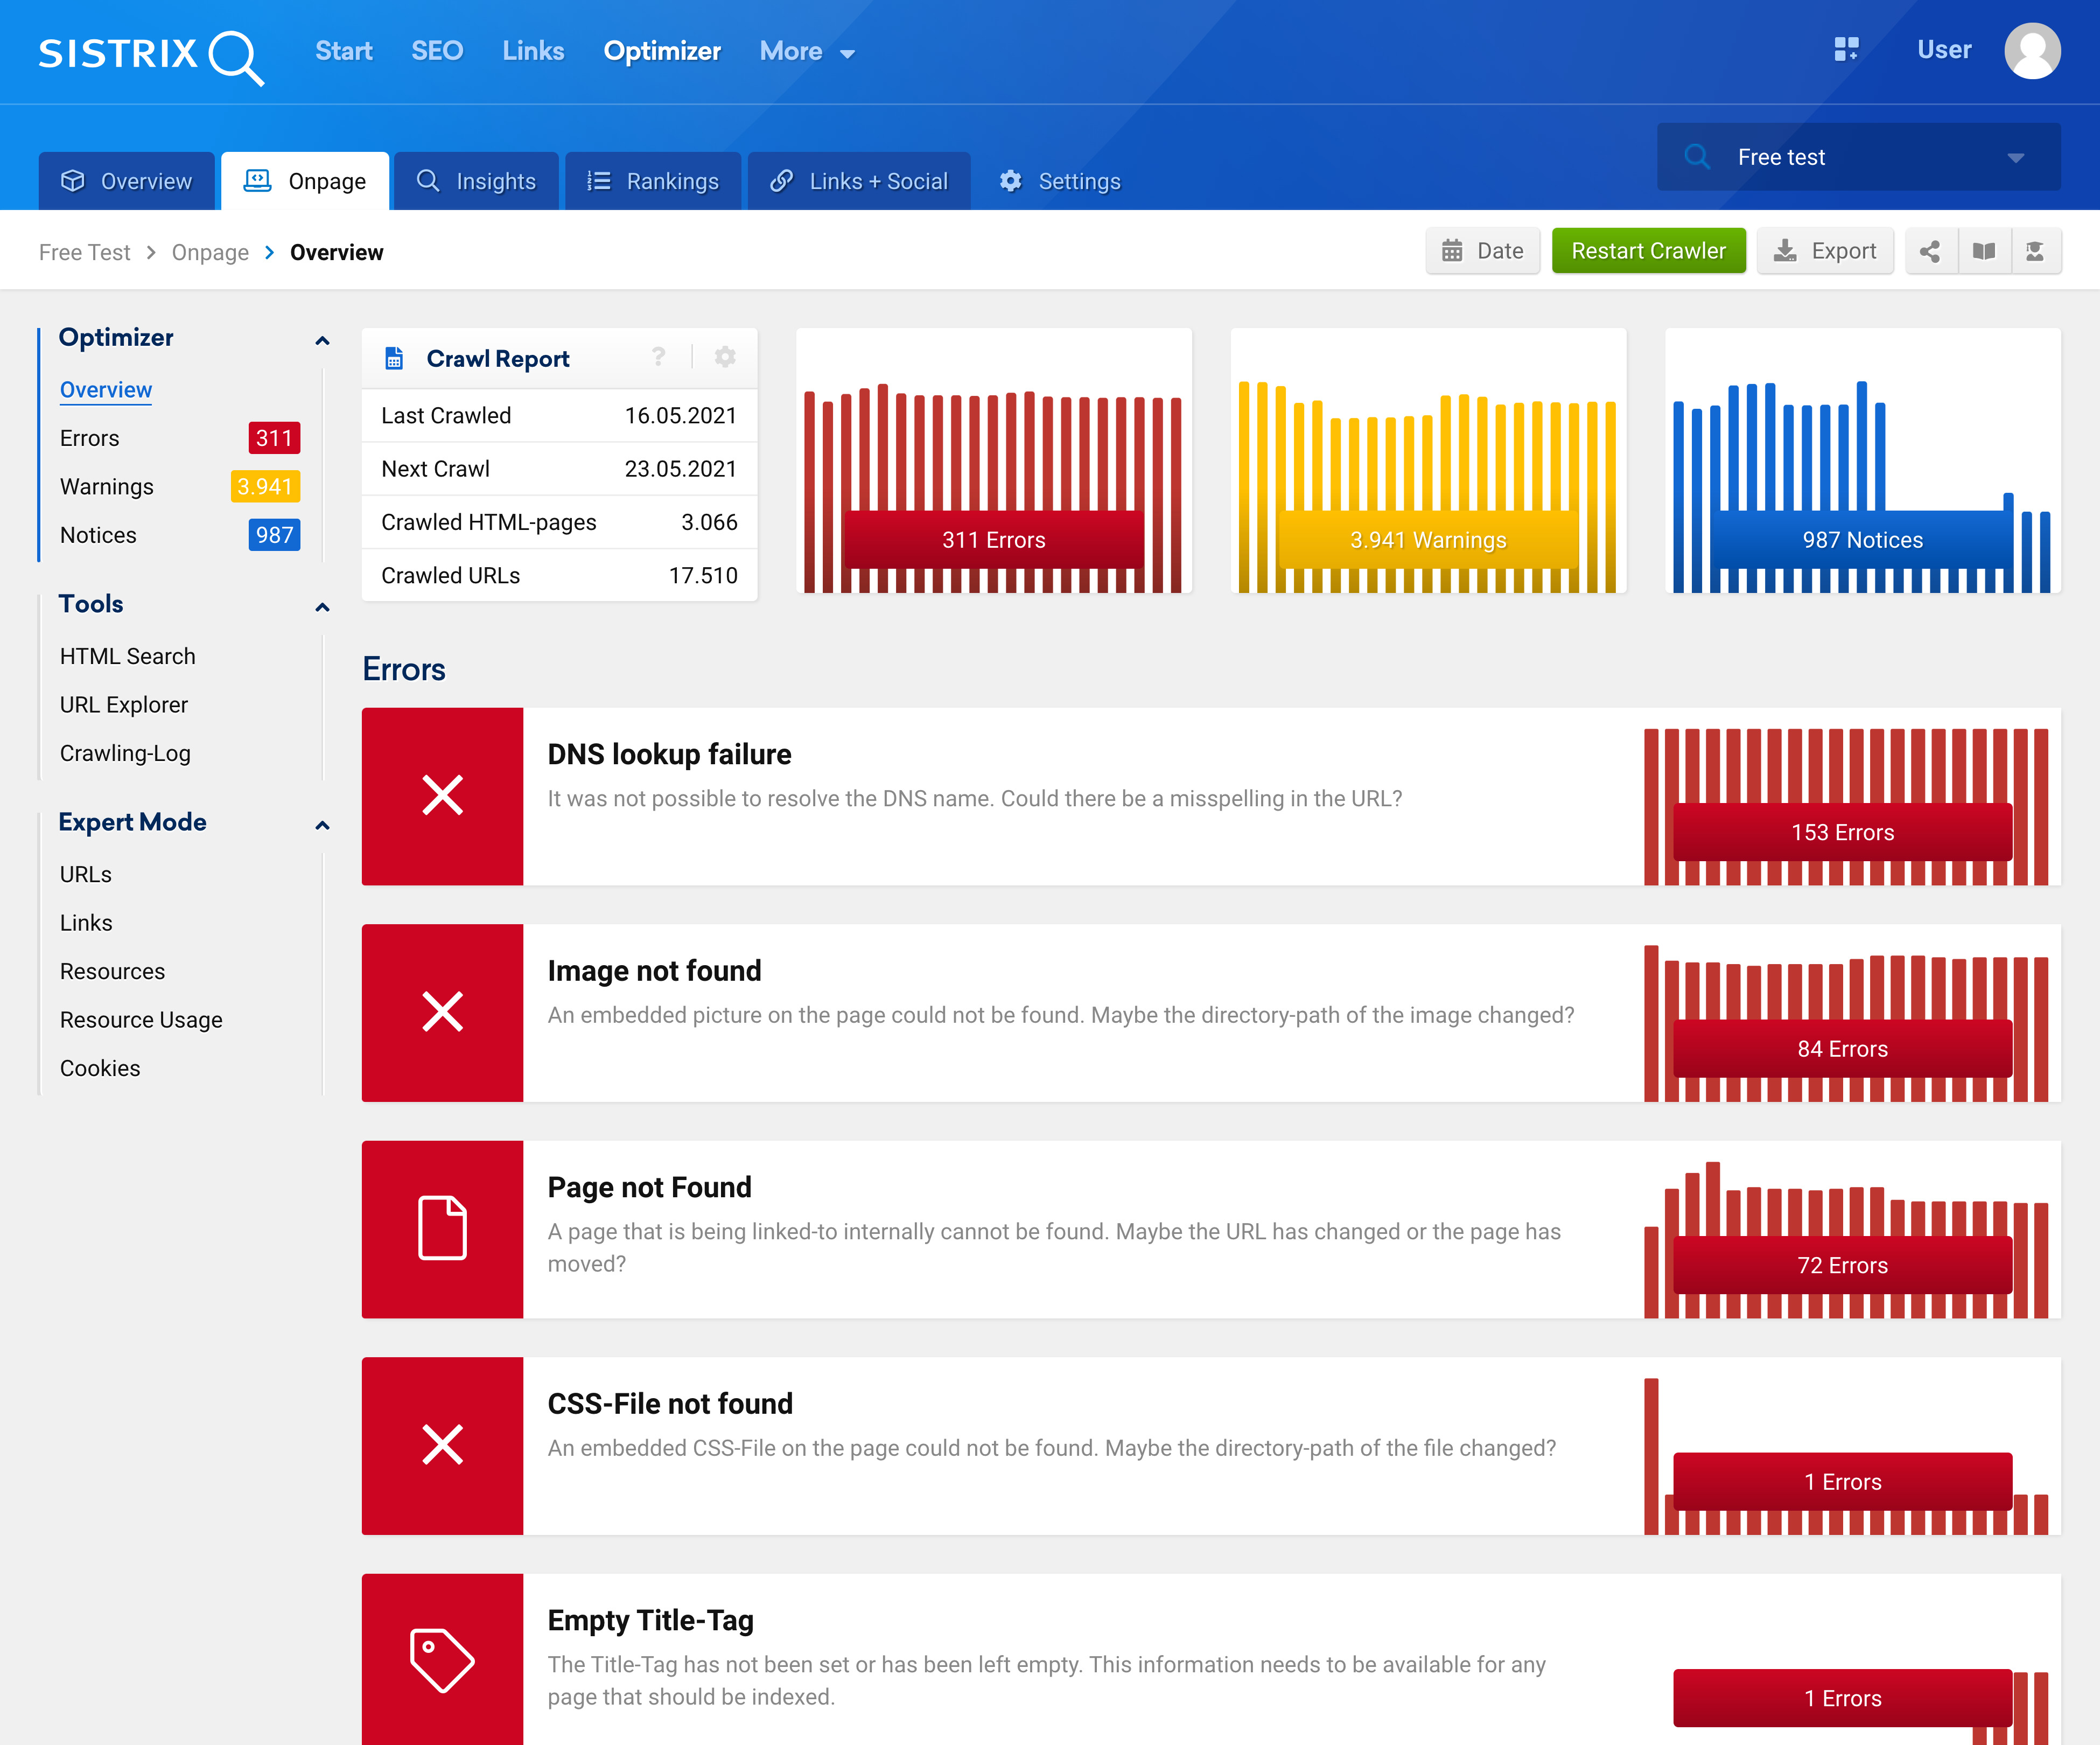Open the Rankings tab

coord(652,181)
